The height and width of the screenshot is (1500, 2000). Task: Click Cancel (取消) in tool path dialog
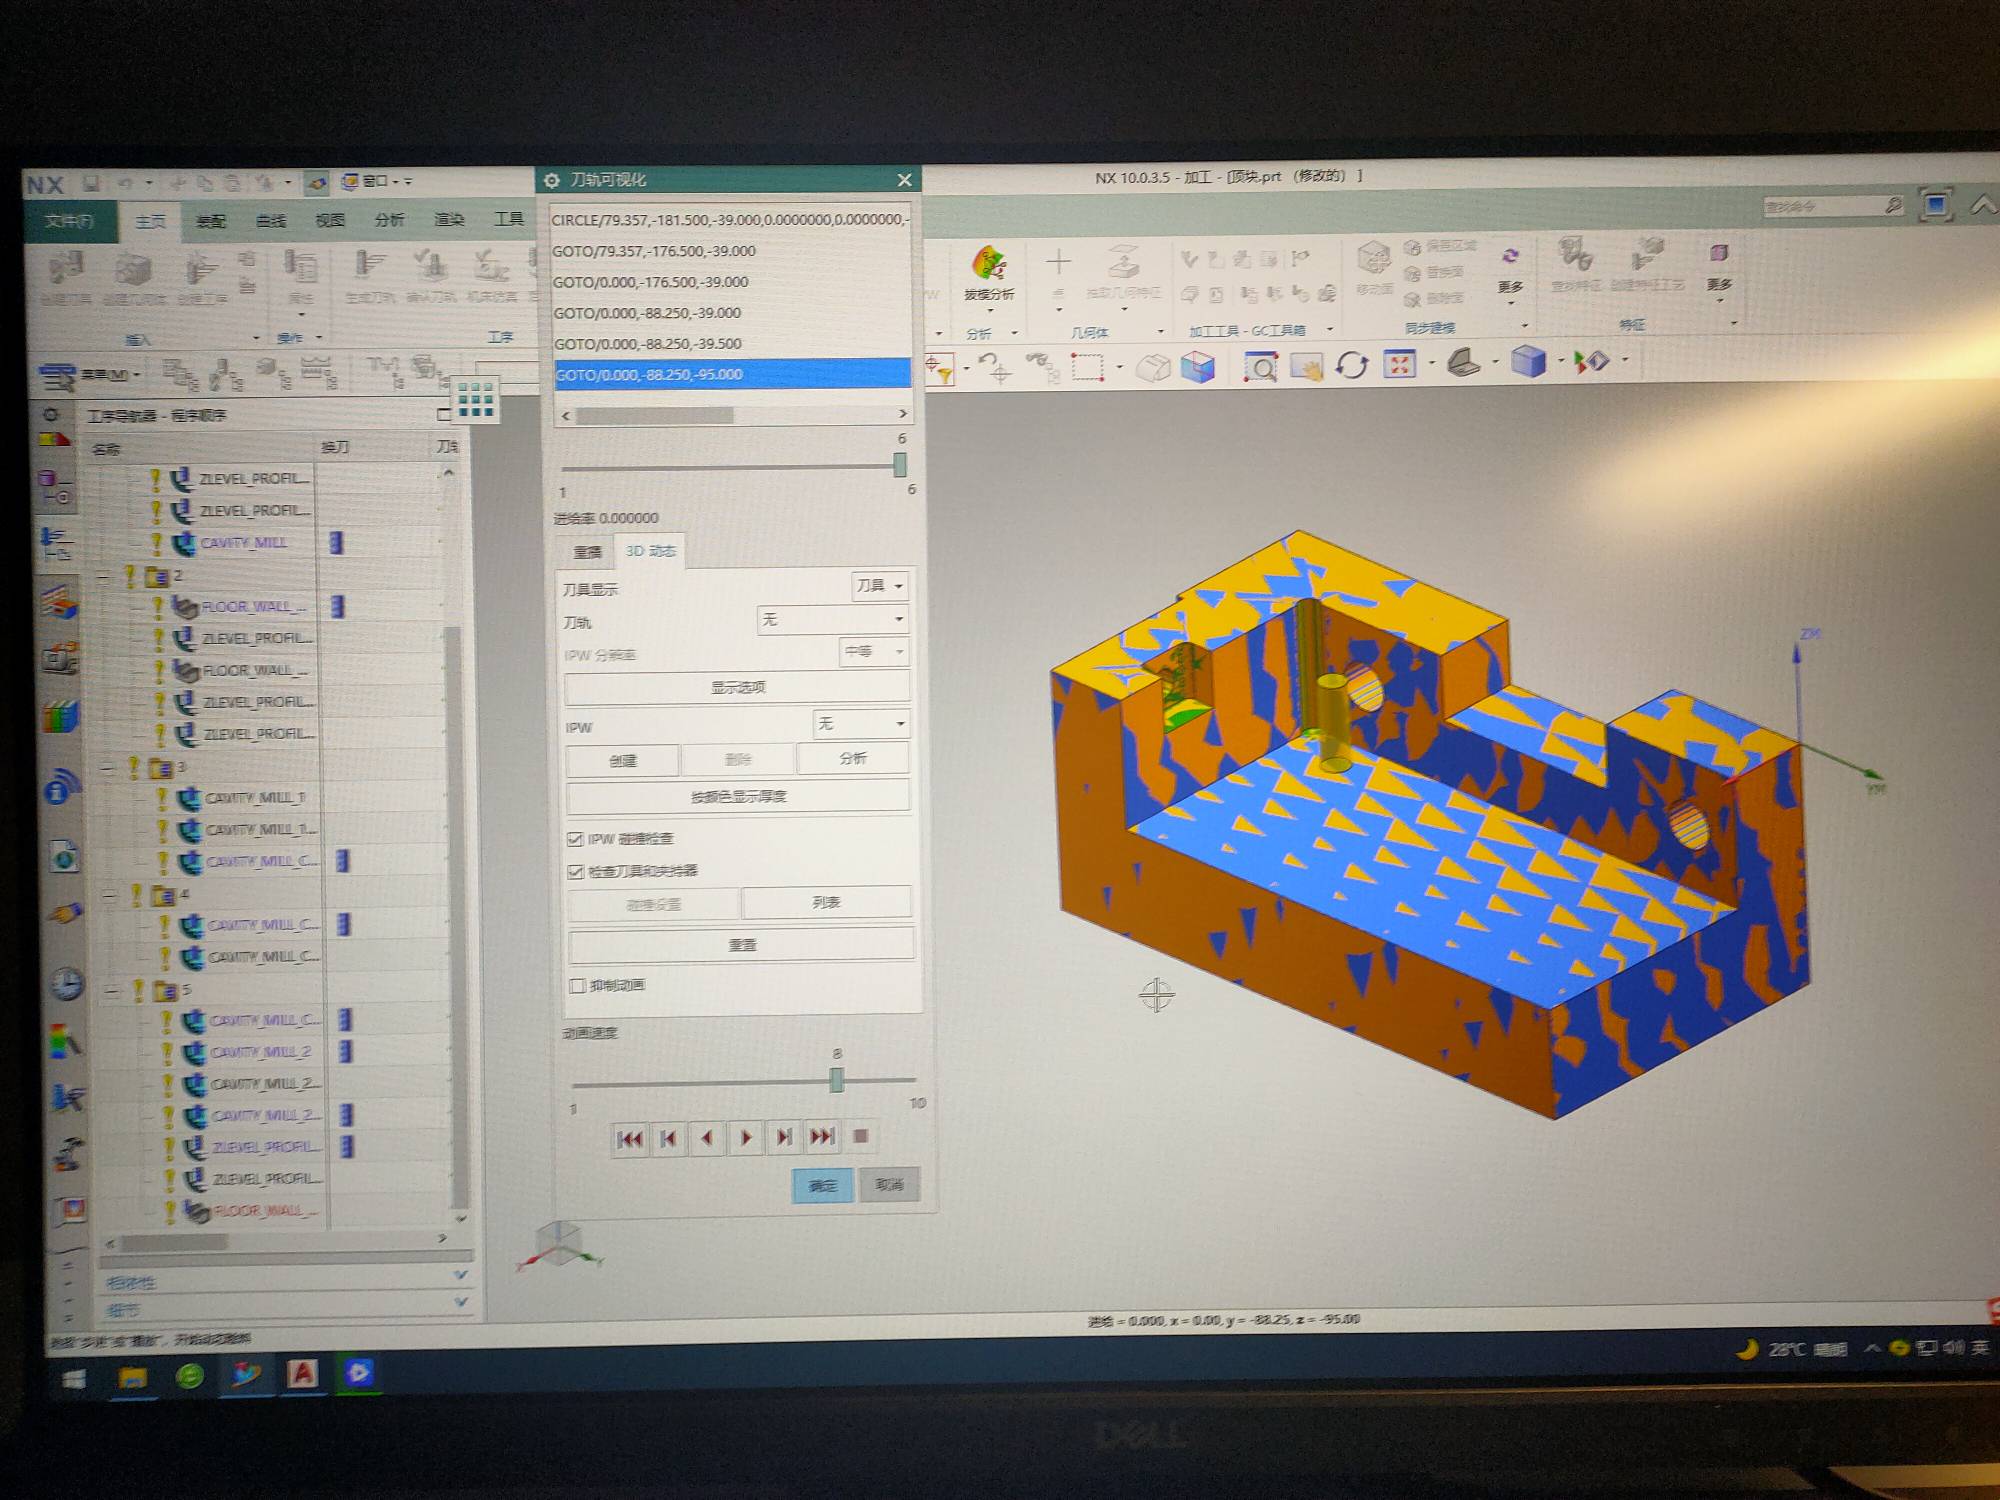[889, 1185]
